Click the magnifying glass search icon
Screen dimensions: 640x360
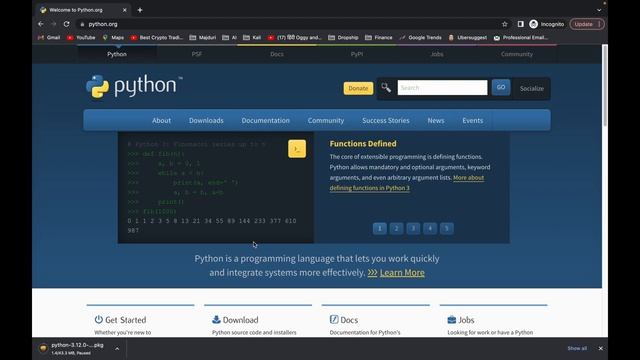(386, 87)
